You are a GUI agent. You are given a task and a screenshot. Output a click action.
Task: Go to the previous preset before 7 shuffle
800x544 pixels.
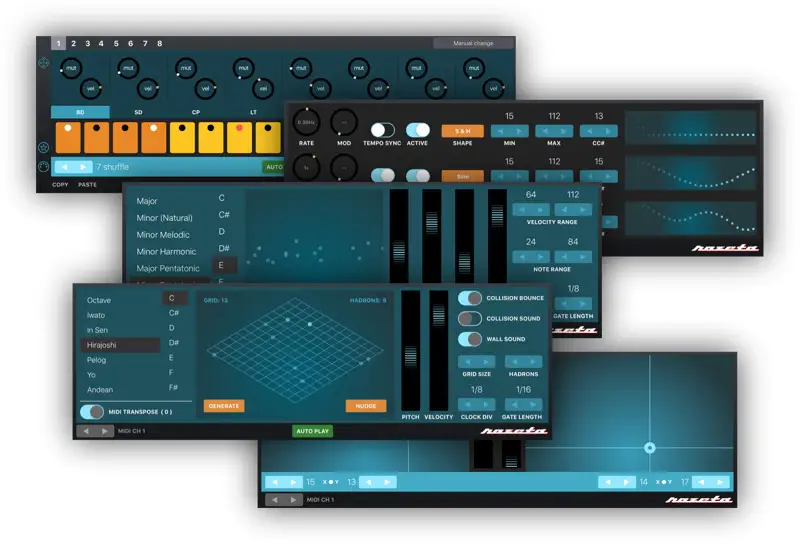coord(65,167)
